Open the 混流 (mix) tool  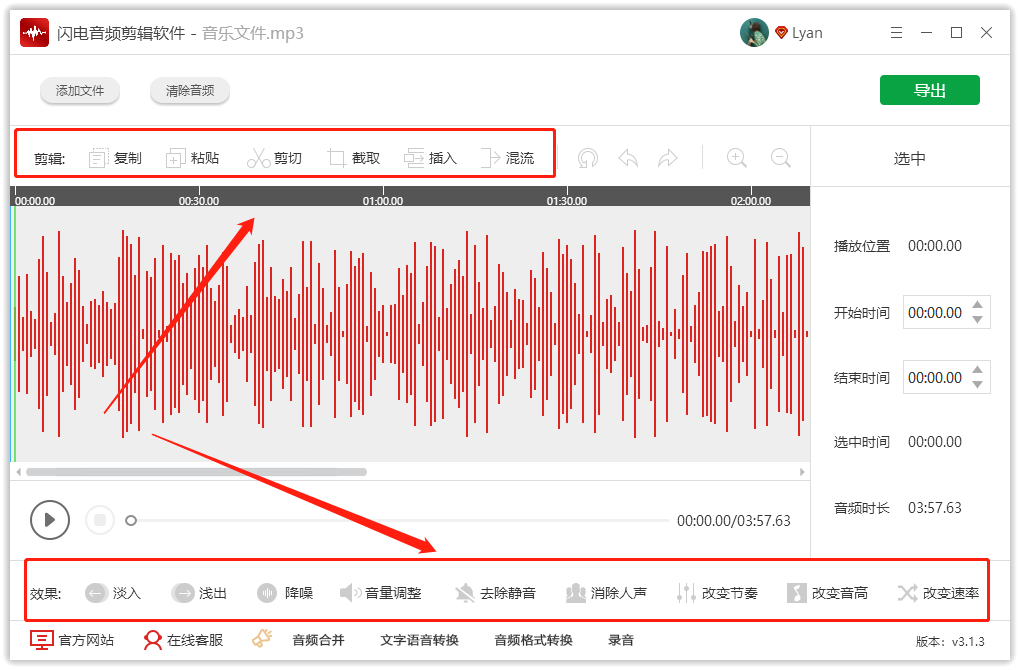(x=509, y=157)
